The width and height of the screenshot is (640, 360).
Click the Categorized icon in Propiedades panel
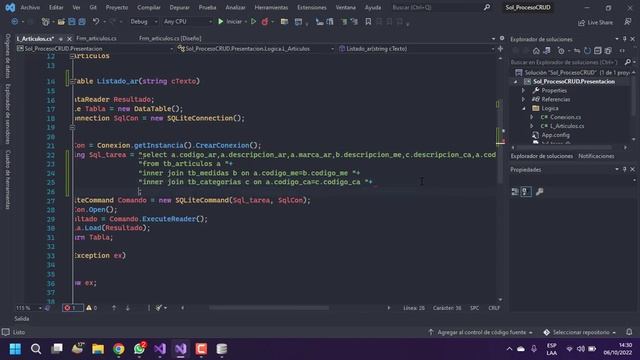tap(515, 191)
